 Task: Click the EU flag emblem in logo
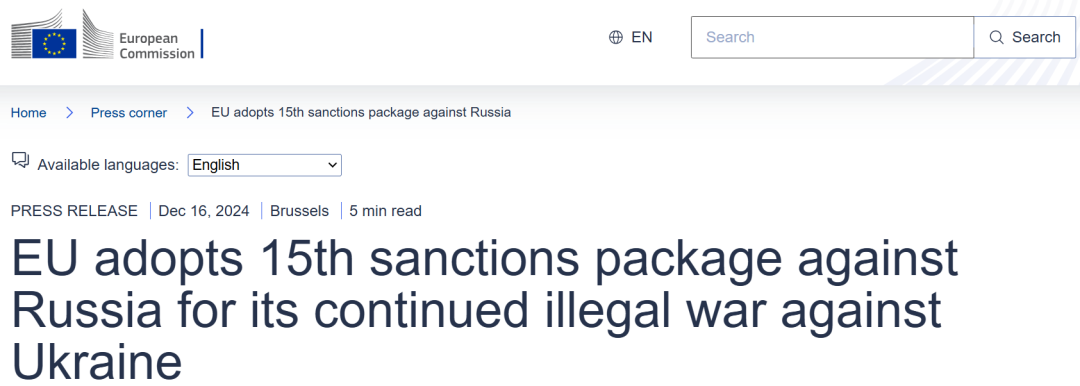(x=54, y=43)
